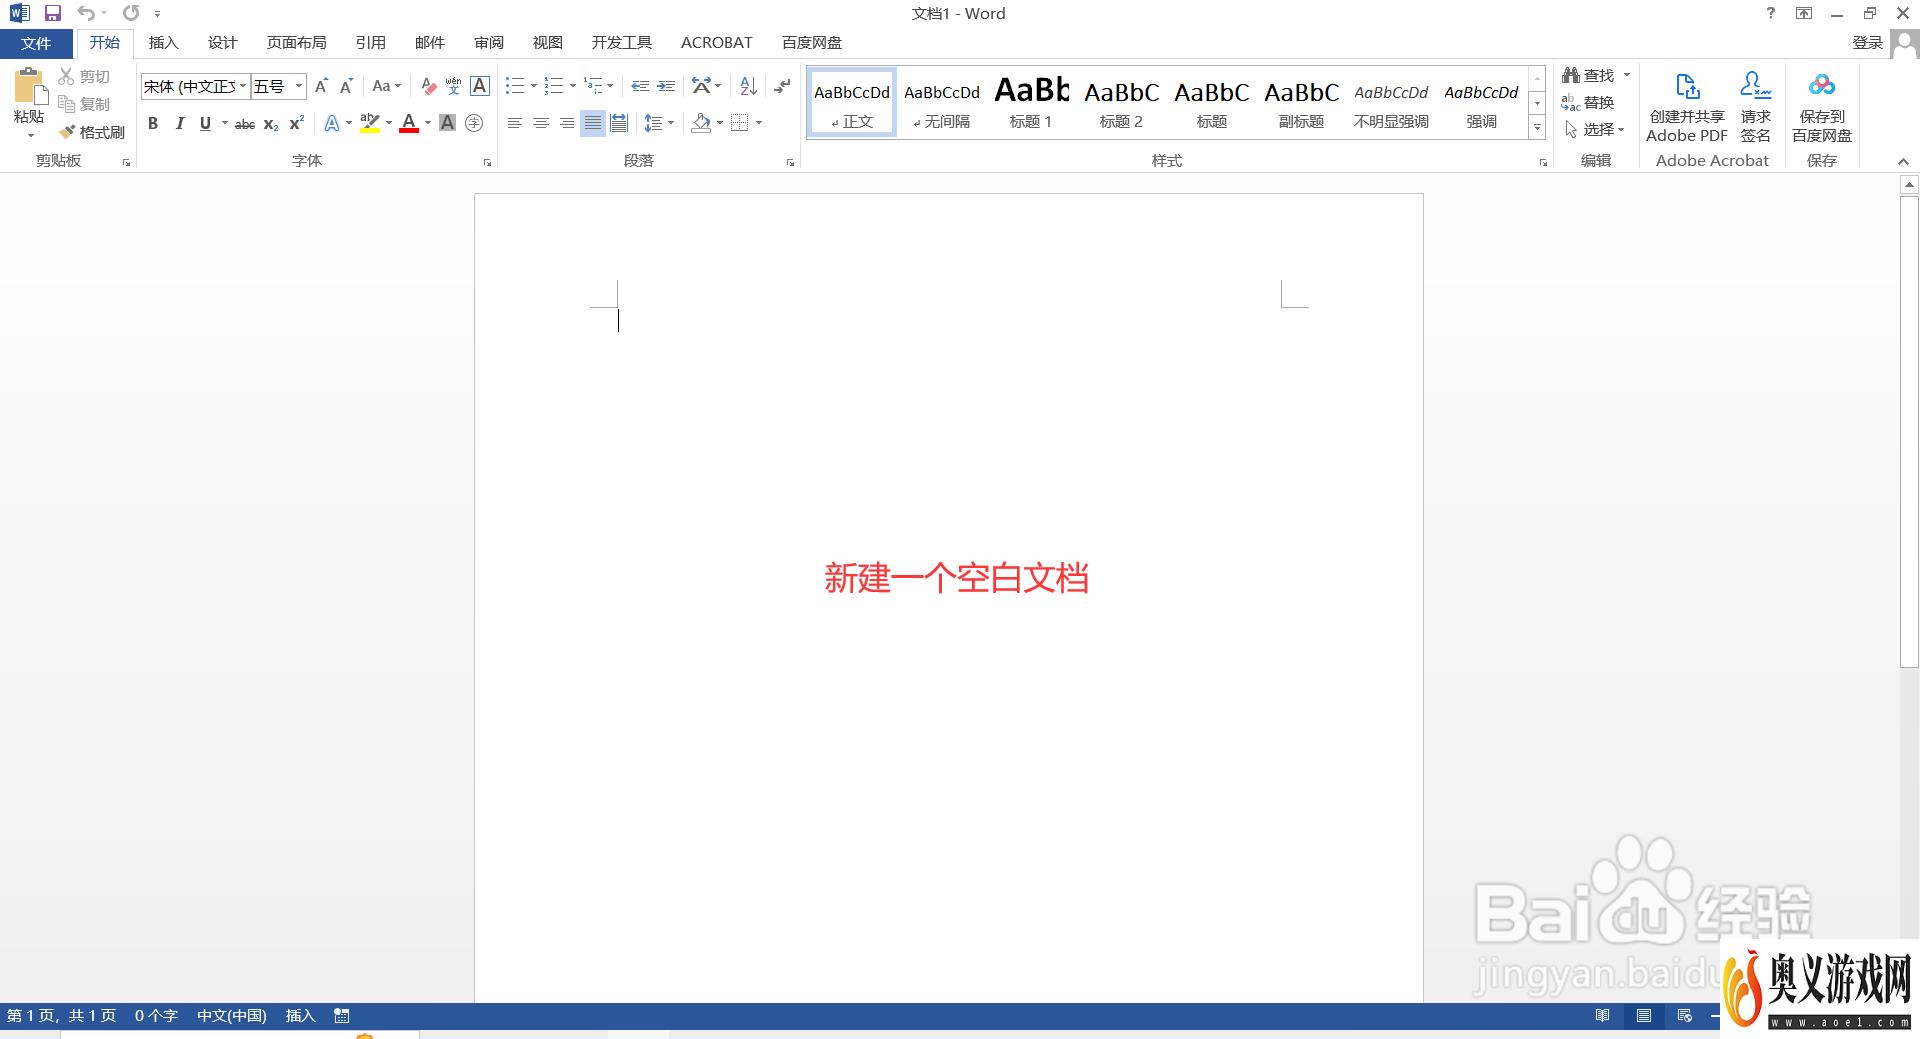
Task: Apply character border icon
Action: coord(480,86)
